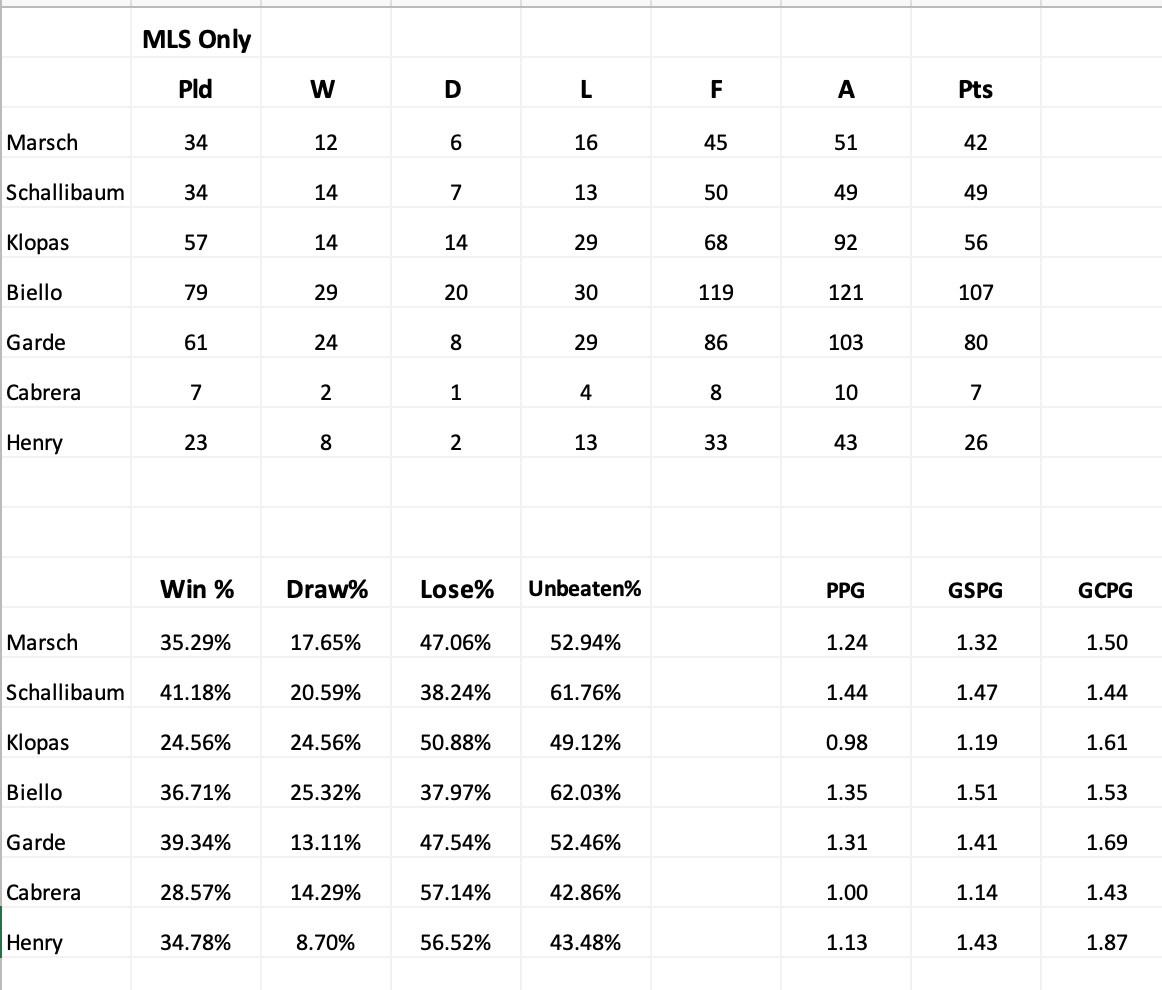Select Cabrera's draws cell in top table
The image size is (1162, 990).
(455, 392)
